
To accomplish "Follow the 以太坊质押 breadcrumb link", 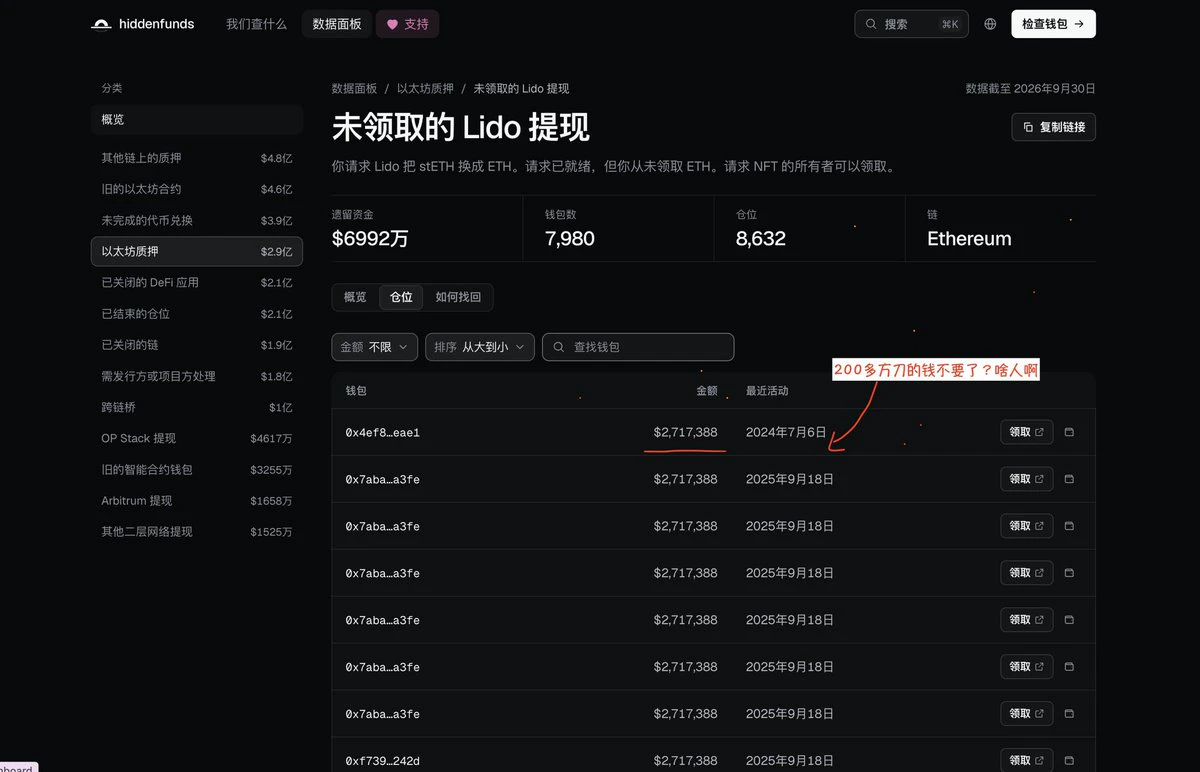I will coord(425,89).
